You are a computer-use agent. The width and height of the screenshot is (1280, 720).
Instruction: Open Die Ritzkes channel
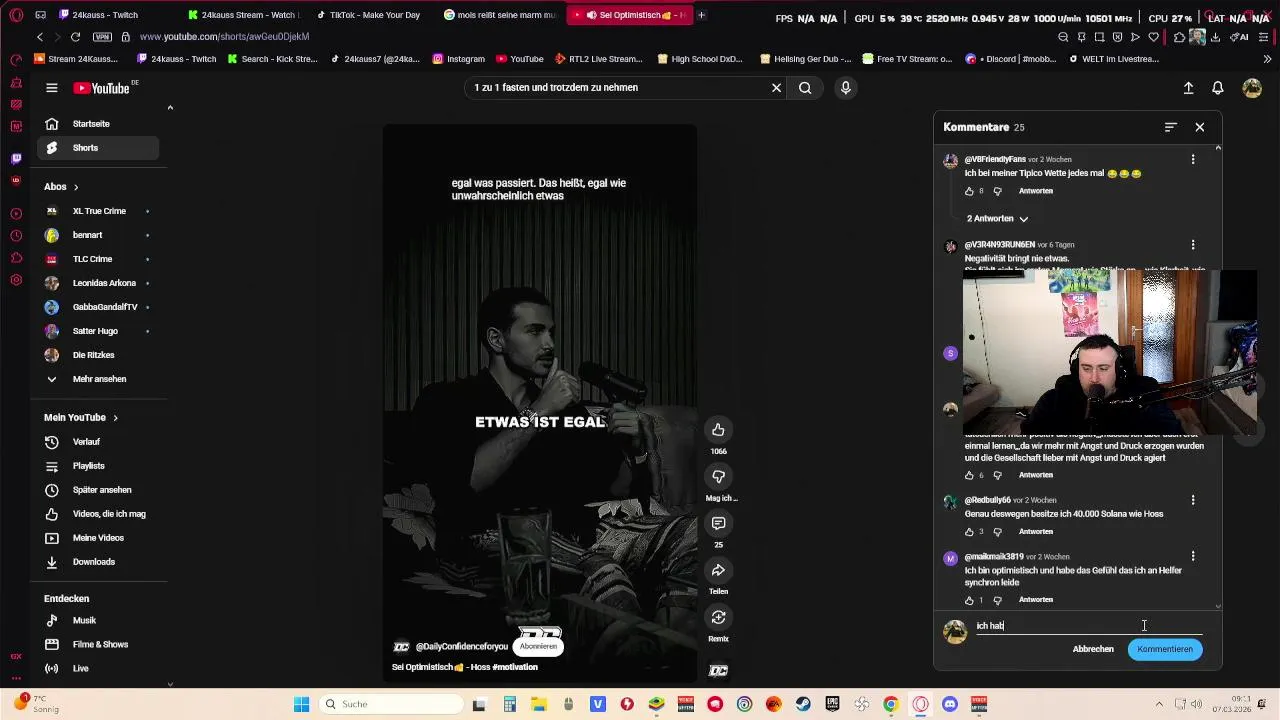click(98, 355)
